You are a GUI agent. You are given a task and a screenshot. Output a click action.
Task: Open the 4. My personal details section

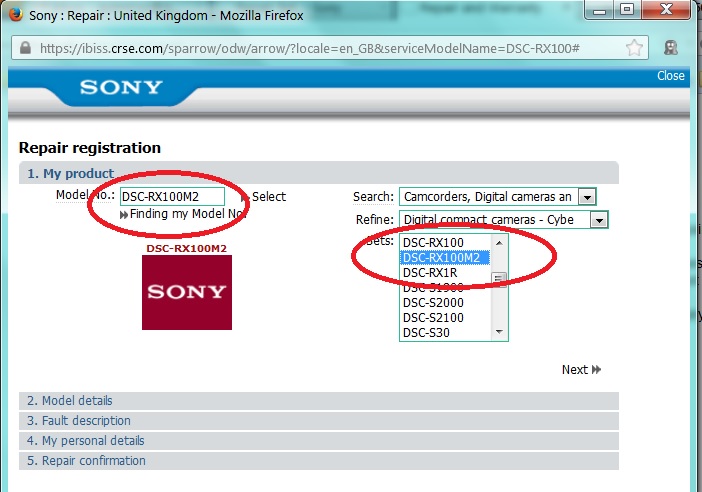coord(86,441)
